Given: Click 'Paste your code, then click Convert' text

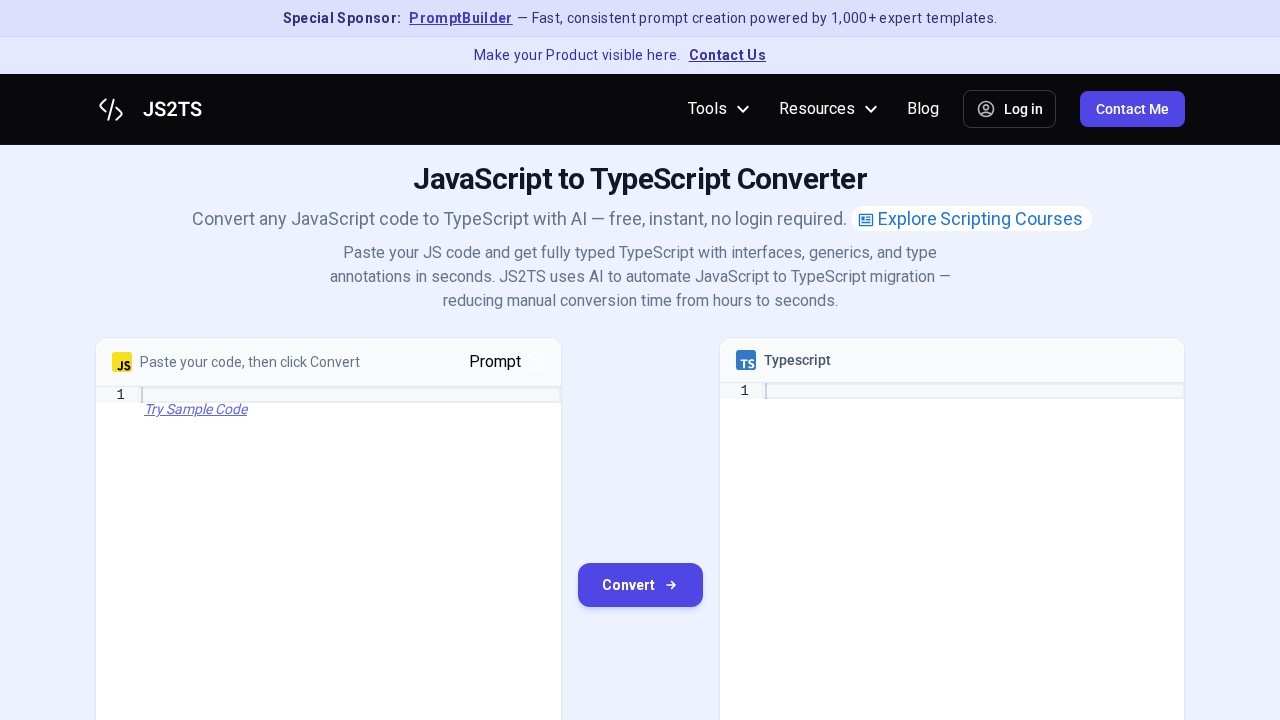Looking at the screenshot, I should [x=250, y=362].
